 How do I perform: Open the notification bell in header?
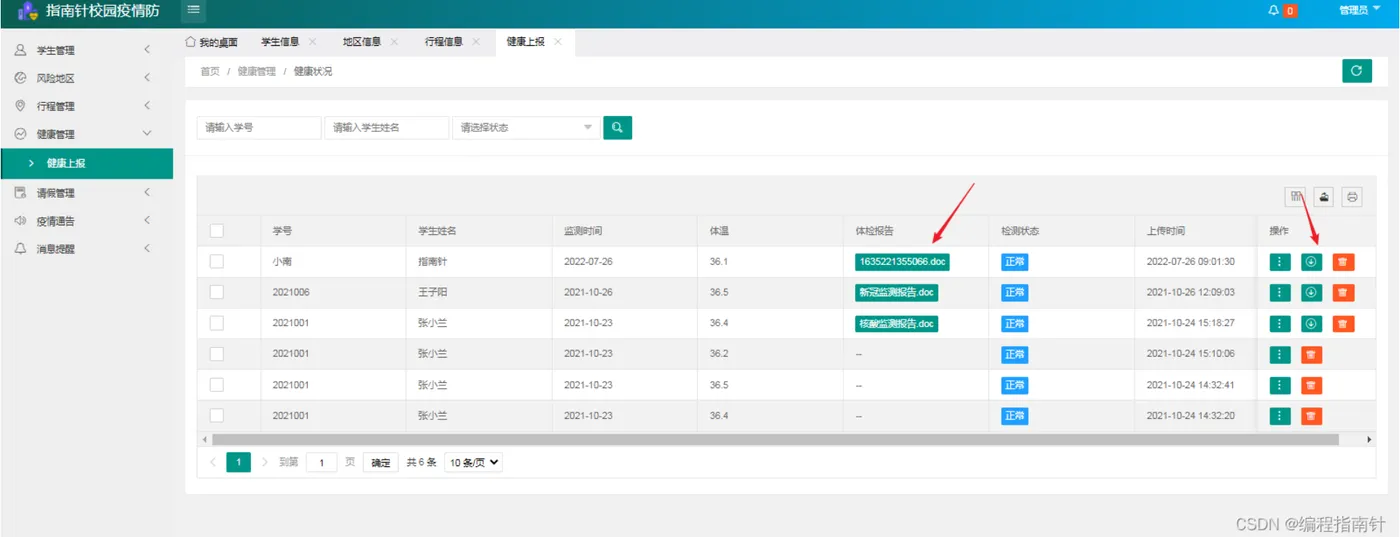tap(1273, 10)
